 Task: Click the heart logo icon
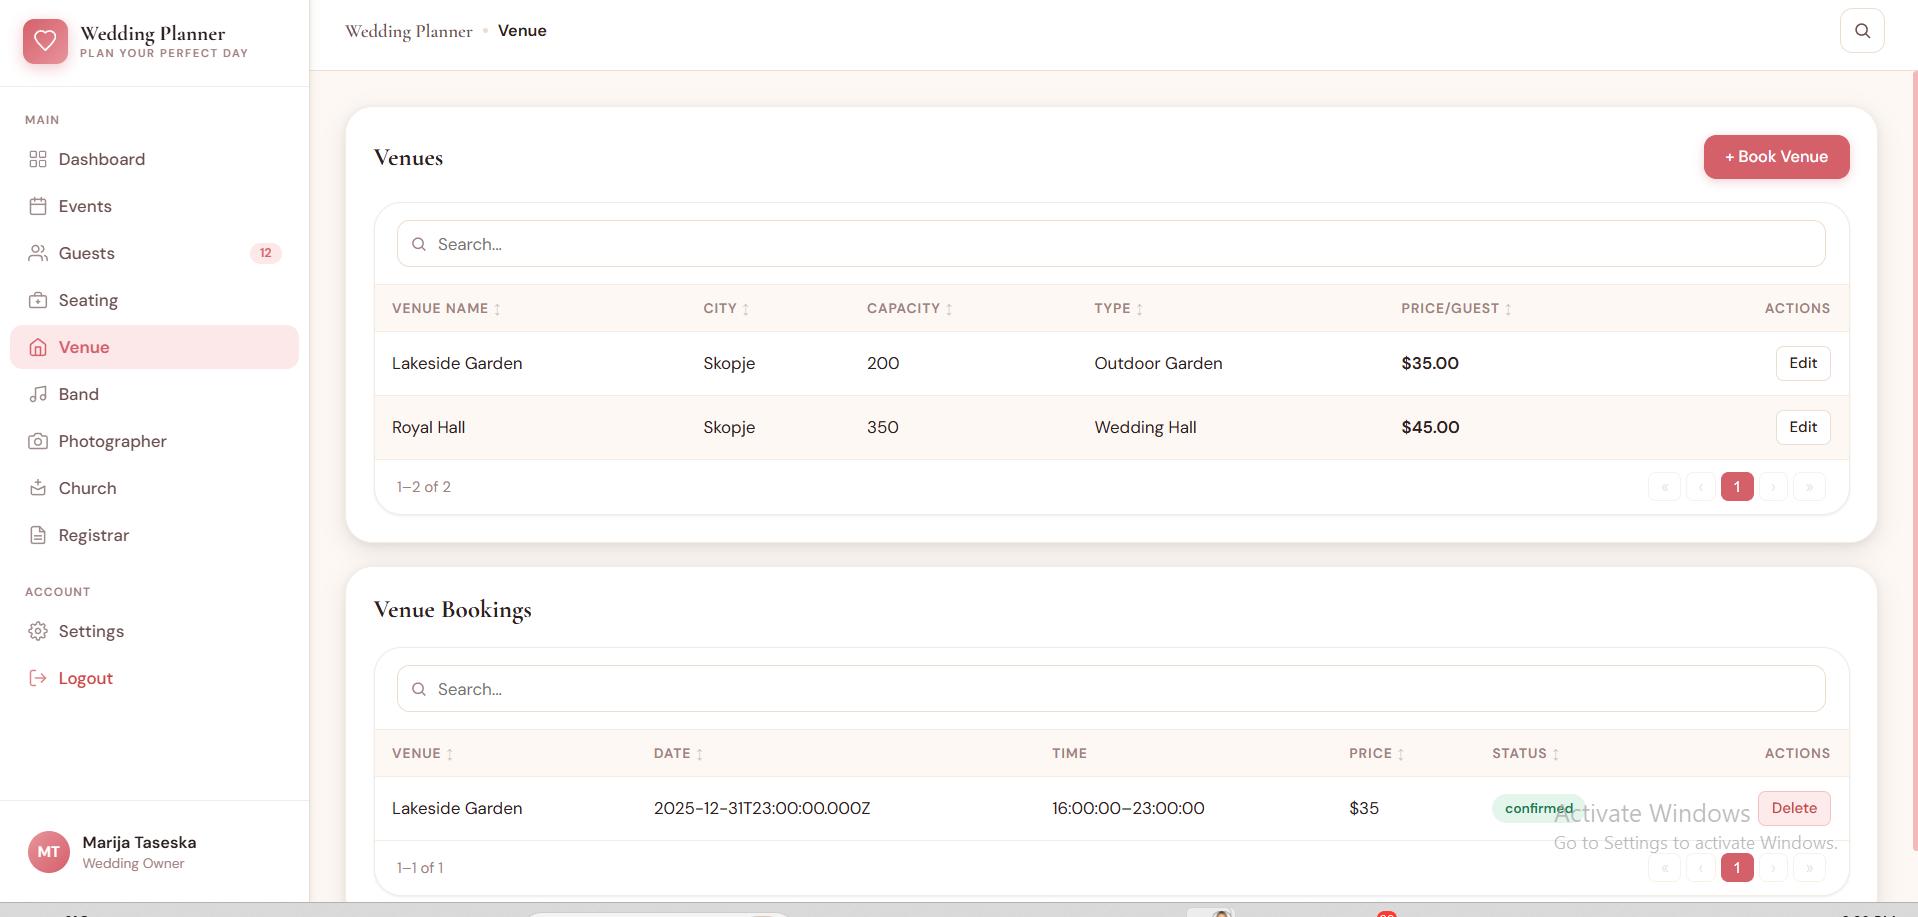point(45,41)
